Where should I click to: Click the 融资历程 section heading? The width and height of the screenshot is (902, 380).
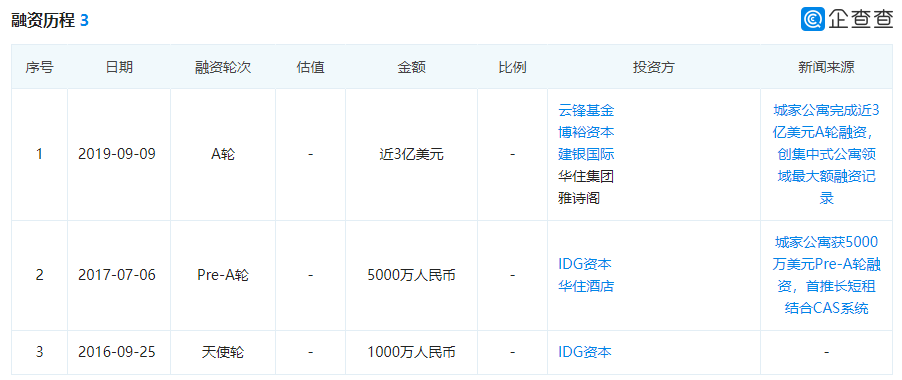coord(44,21)
